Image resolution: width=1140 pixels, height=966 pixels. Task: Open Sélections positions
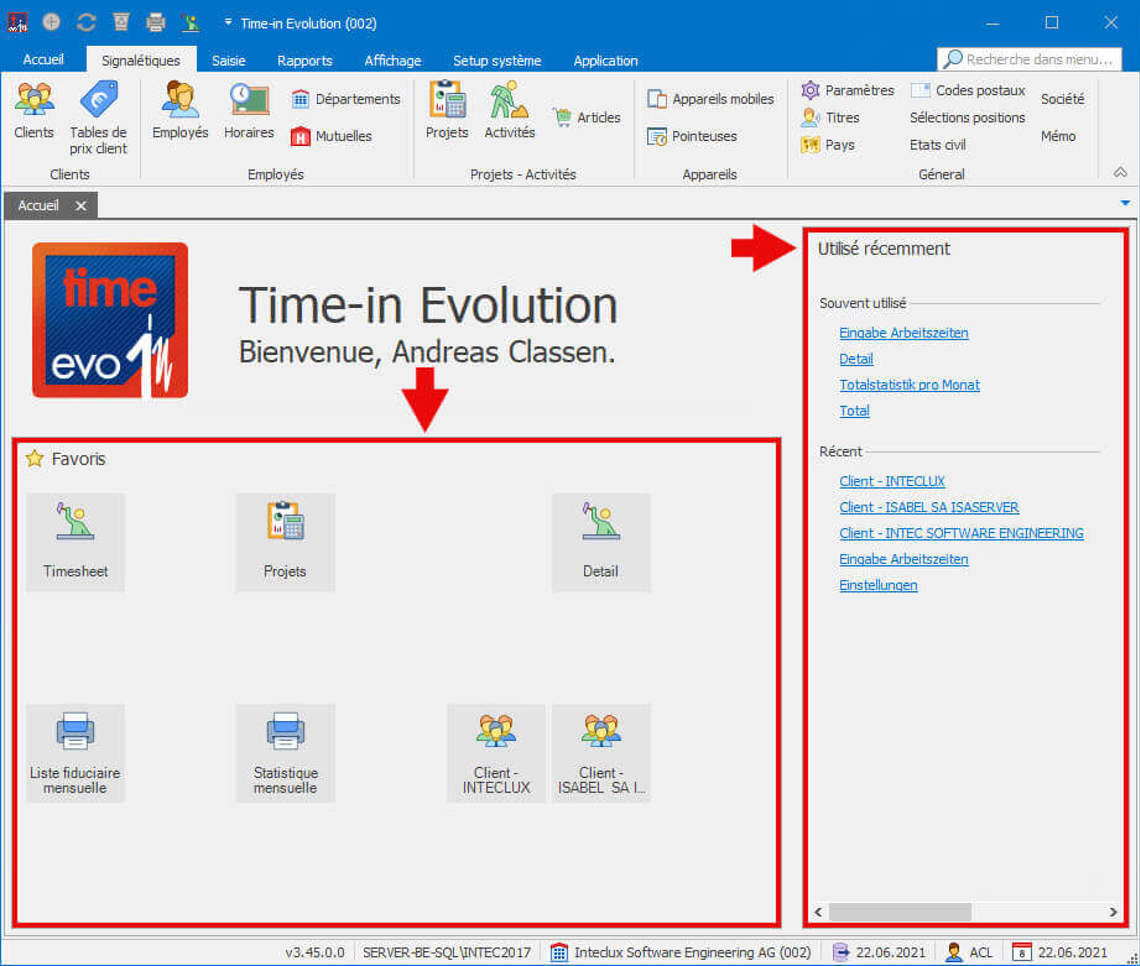(967, 117)
